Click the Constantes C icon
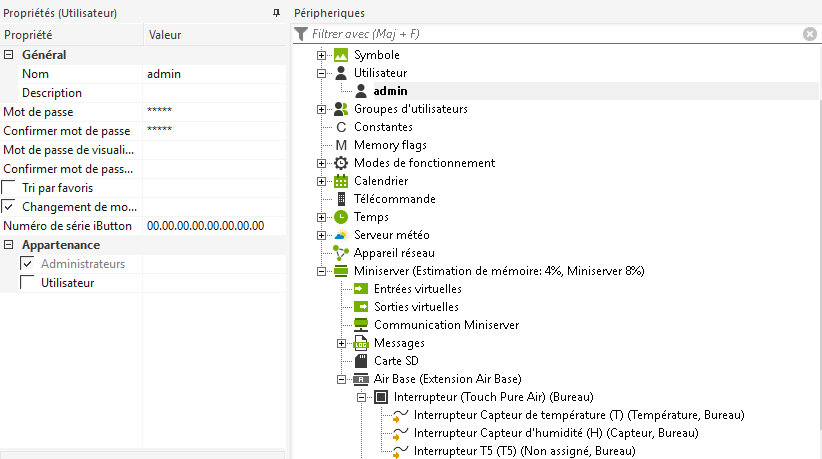This screenshot has height=459, width=822. 341,127
